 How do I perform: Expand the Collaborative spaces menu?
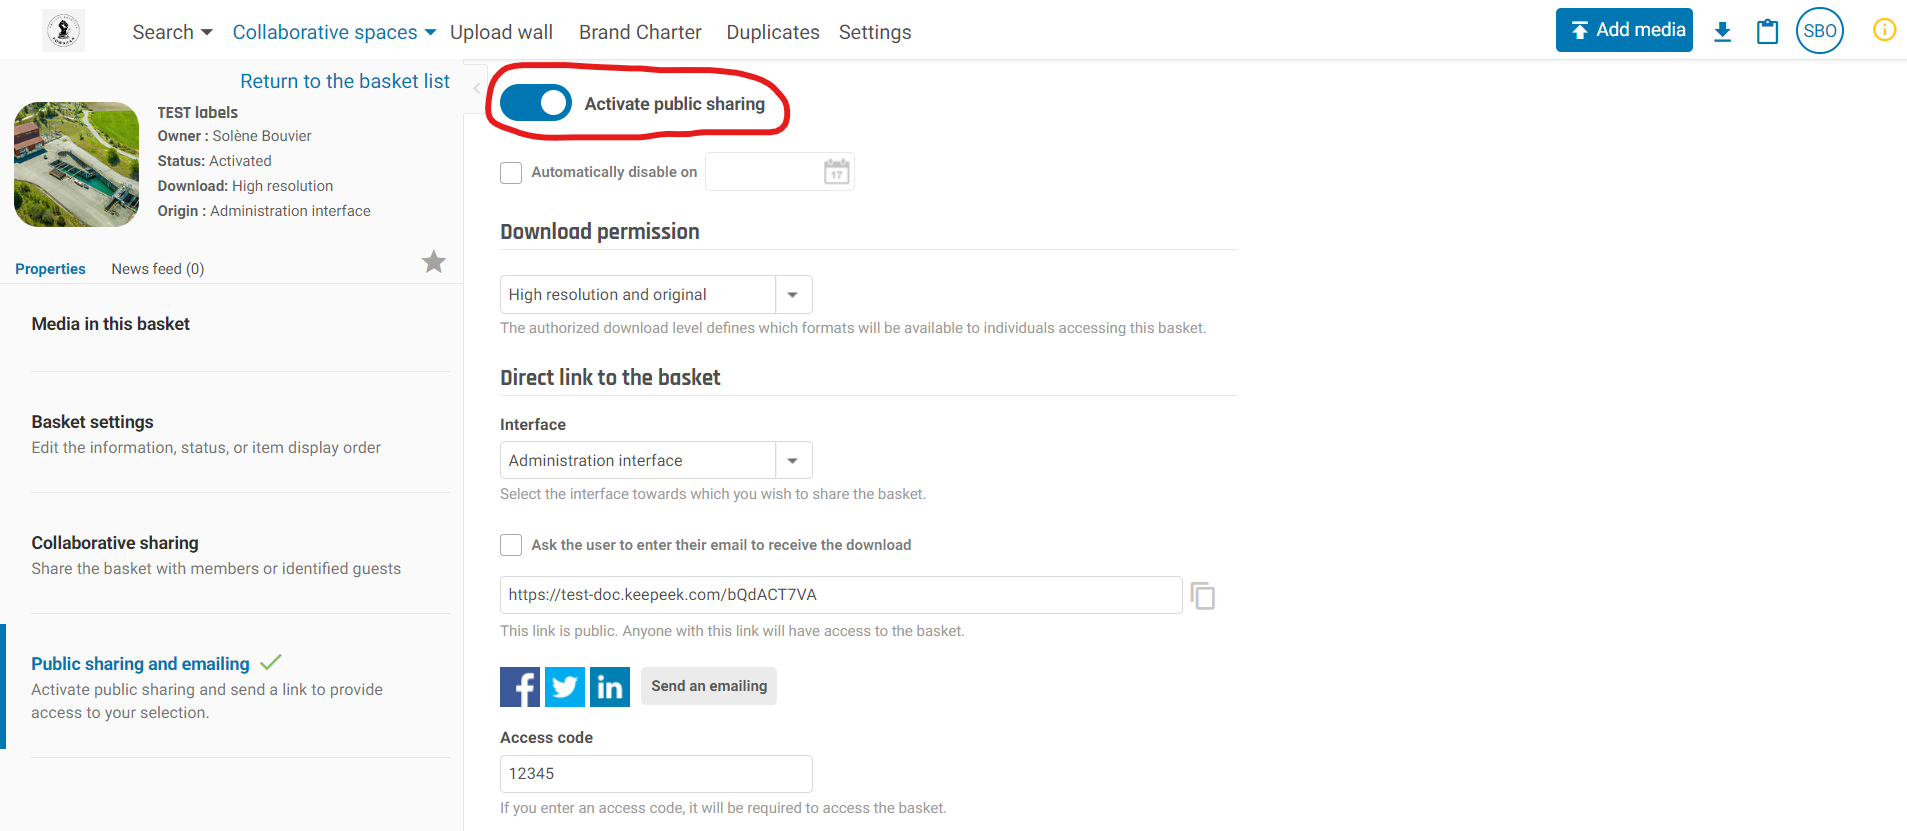[x=334, y=32]
